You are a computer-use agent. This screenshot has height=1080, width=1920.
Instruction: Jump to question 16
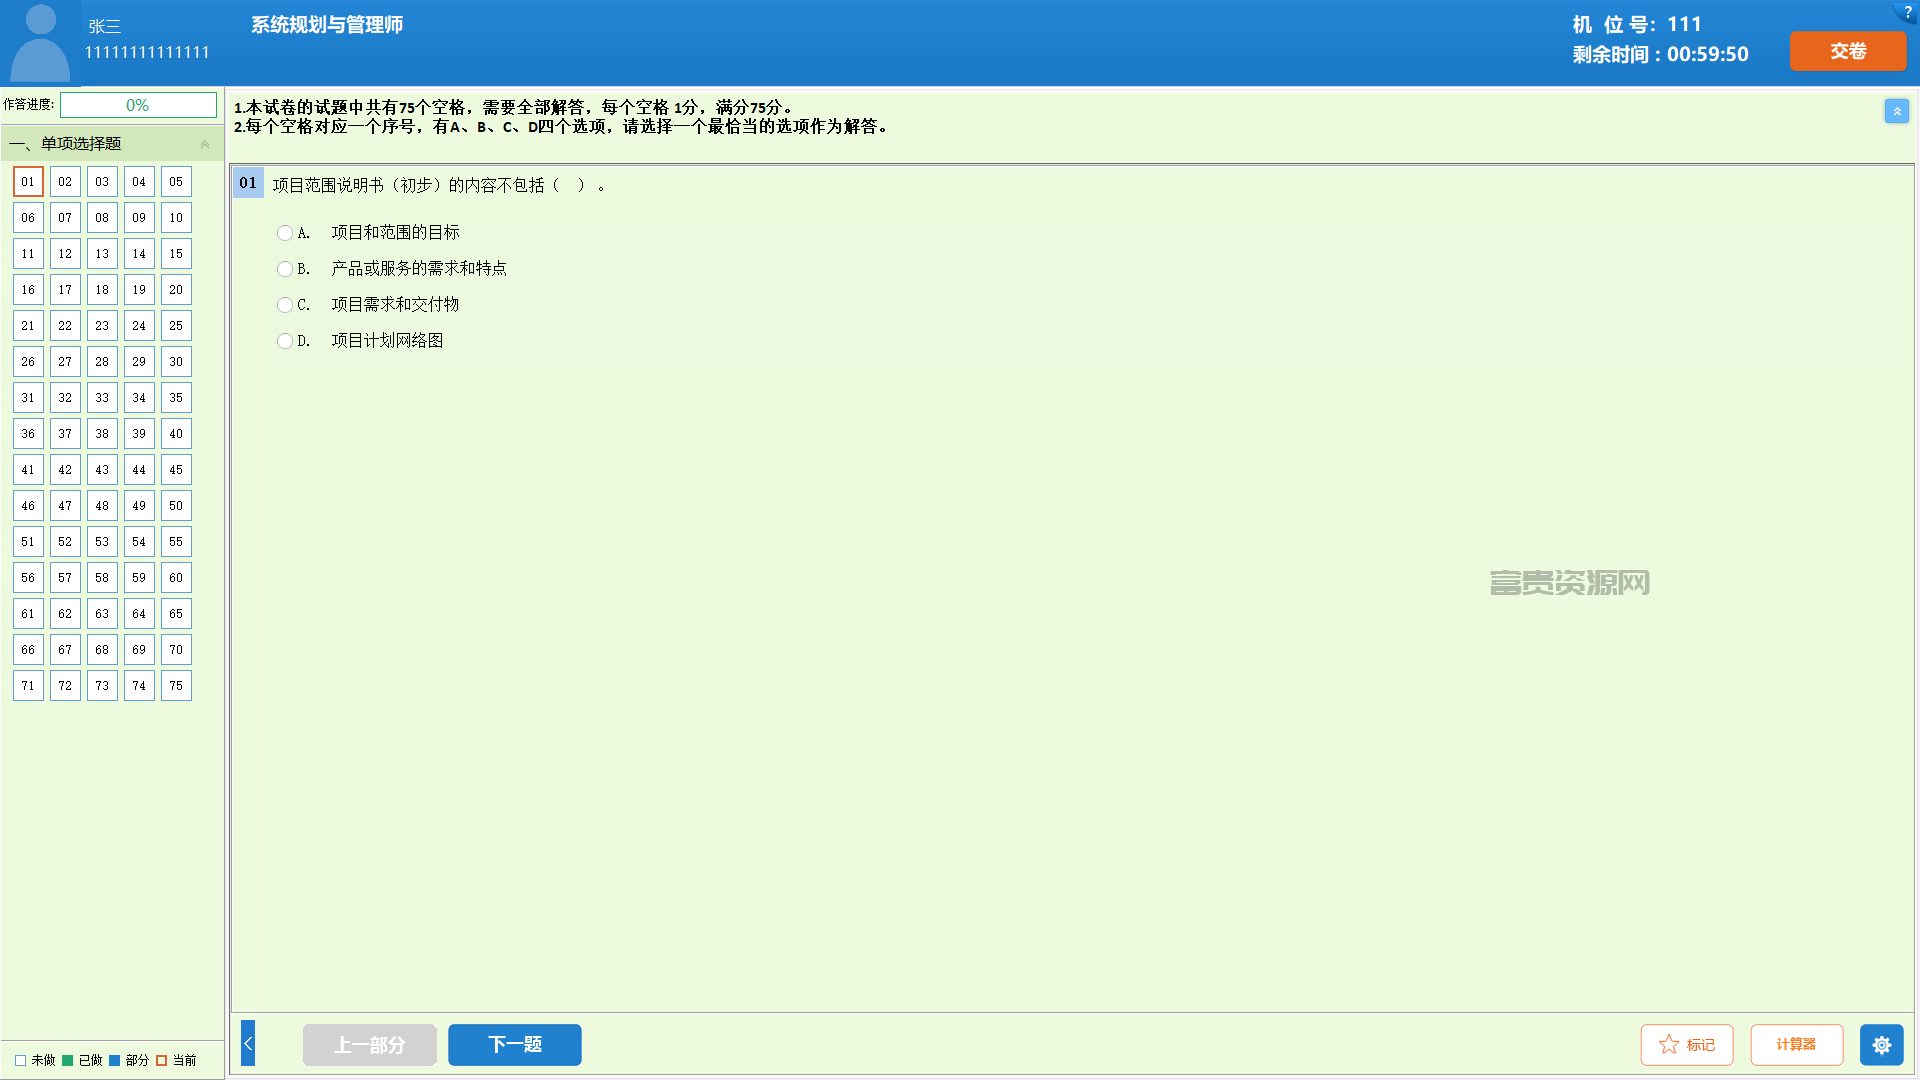[x=28, y=290]
